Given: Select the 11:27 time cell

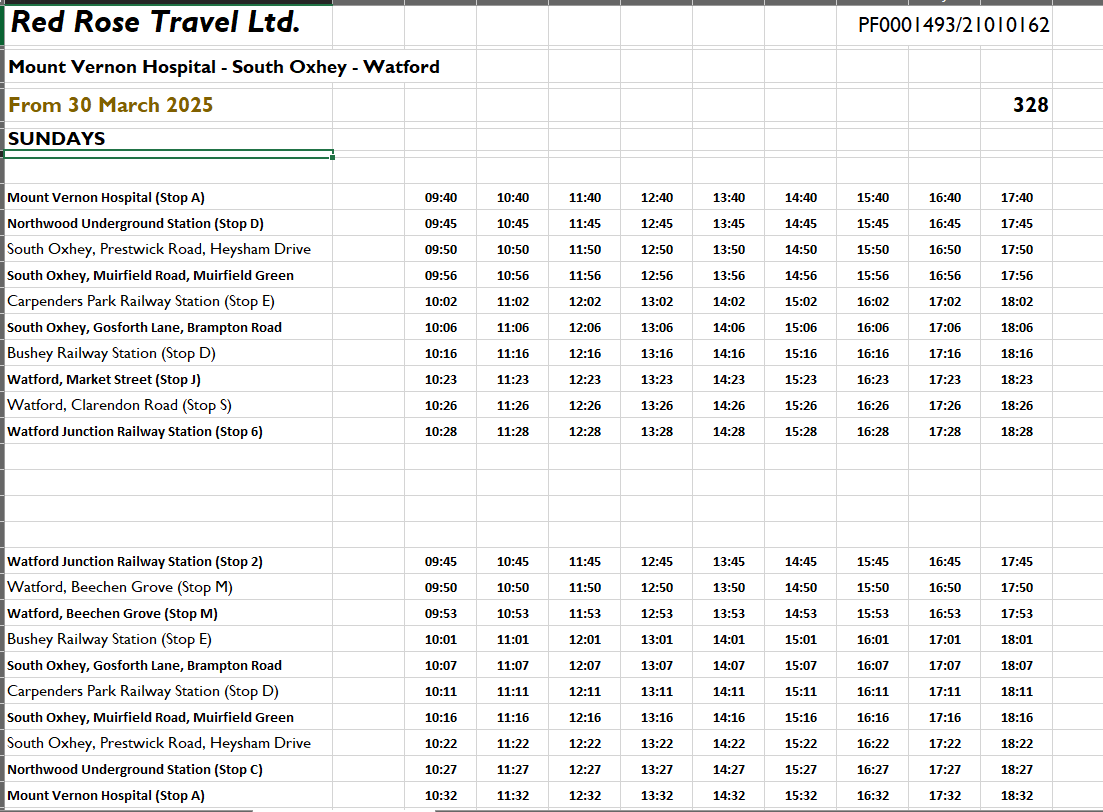Looking at the screenshot, I should (513, 770).
